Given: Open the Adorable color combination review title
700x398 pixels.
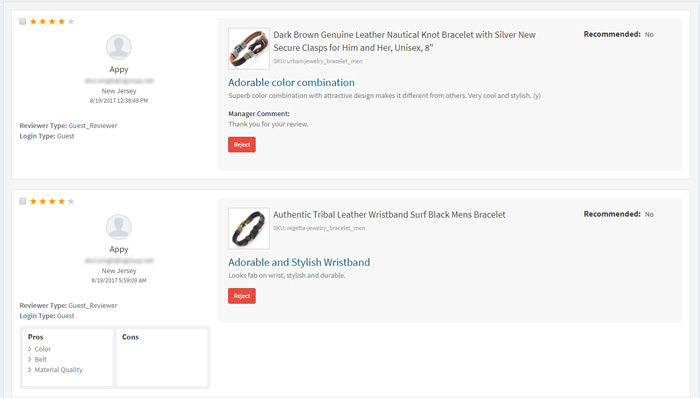Looking at the screenshot, I should tap(292, 83).
